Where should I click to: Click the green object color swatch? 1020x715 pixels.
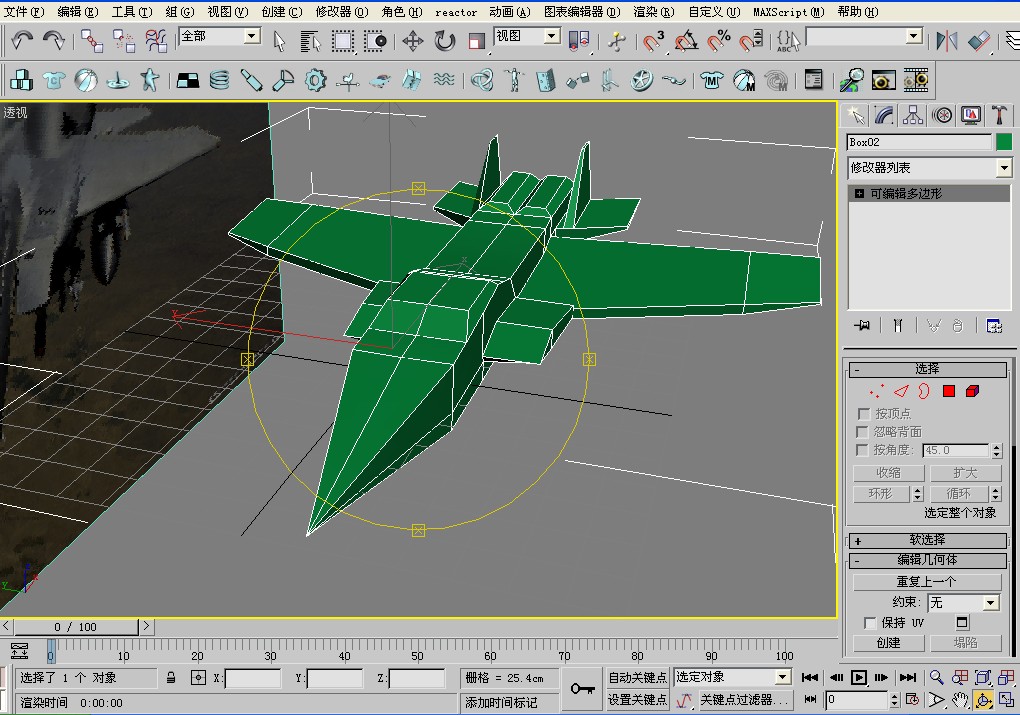pyautogui.click(x=1004, y=142)
